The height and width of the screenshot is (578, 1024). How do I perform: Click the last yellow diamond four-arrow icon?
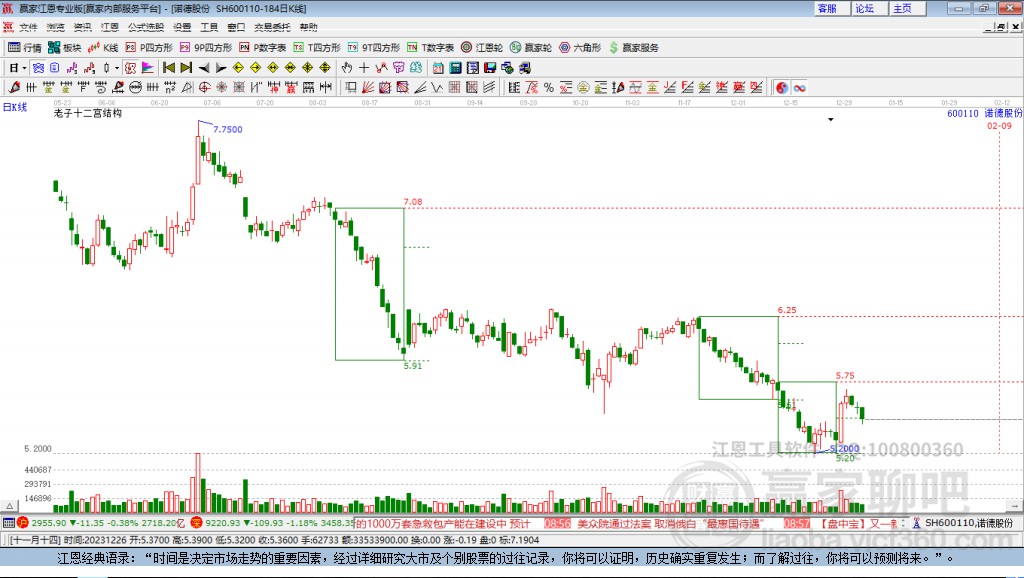[x=325, y=68]
